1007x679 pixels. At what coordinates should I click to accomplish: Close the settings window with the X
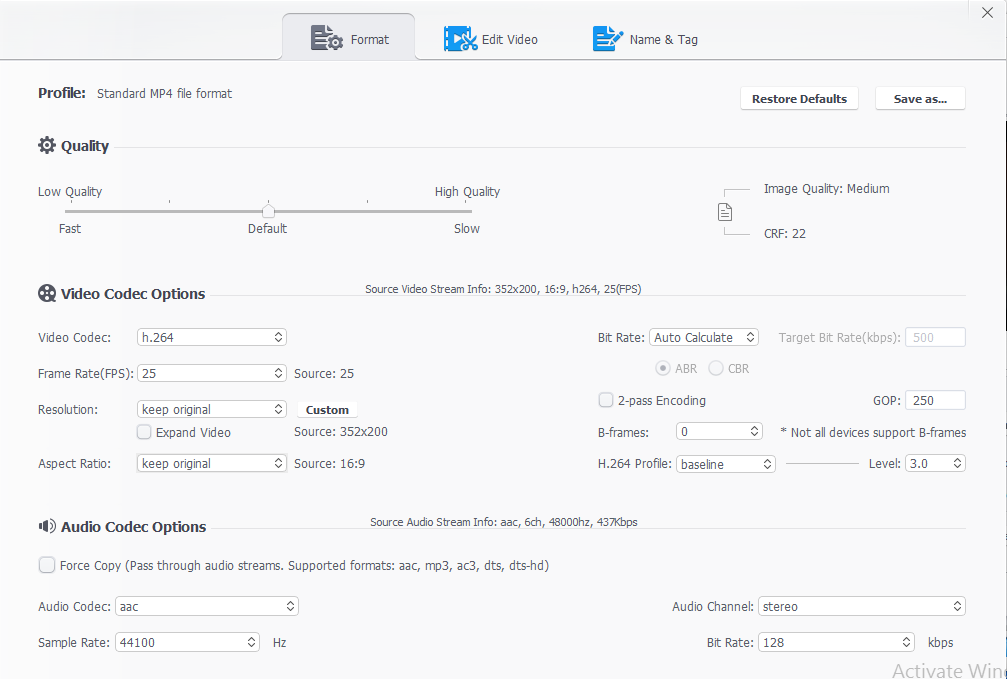point(987,13)
